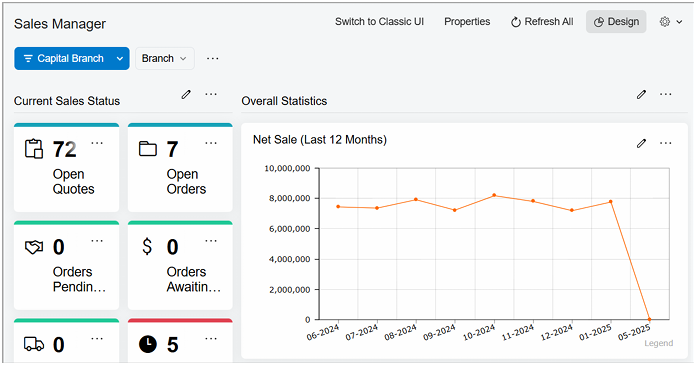Open dashboard Properties
This screenshot has height=365, width=696.
467,21
